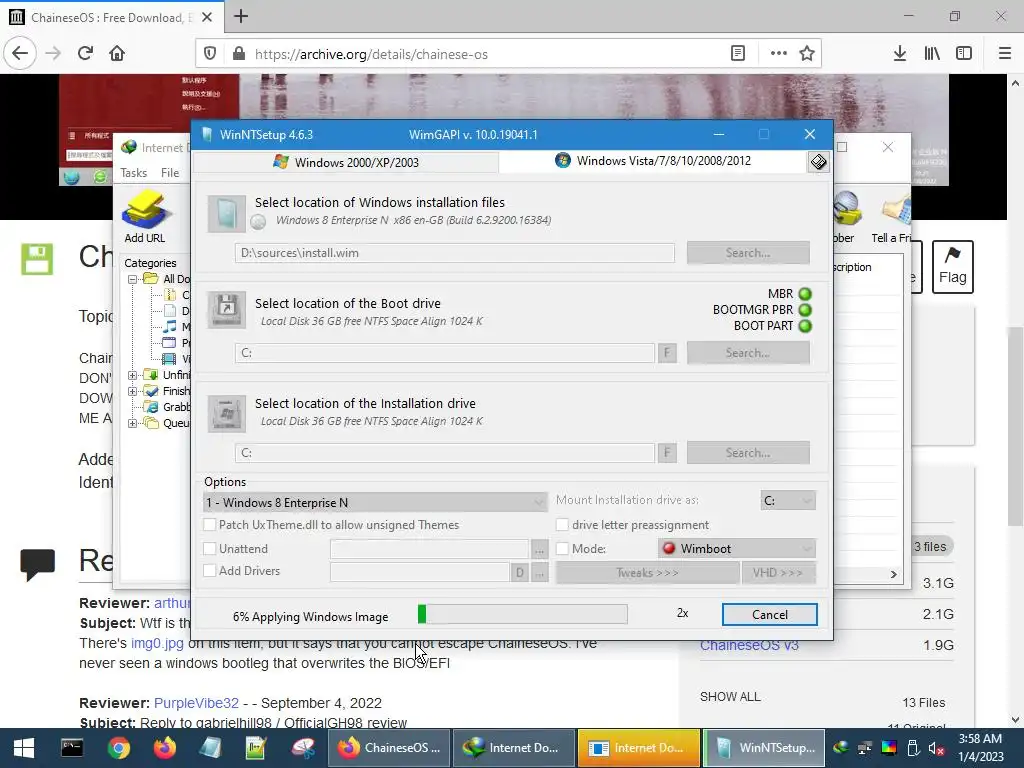Switch to Windows 2000/XP/2003 tab

(346, 162)
